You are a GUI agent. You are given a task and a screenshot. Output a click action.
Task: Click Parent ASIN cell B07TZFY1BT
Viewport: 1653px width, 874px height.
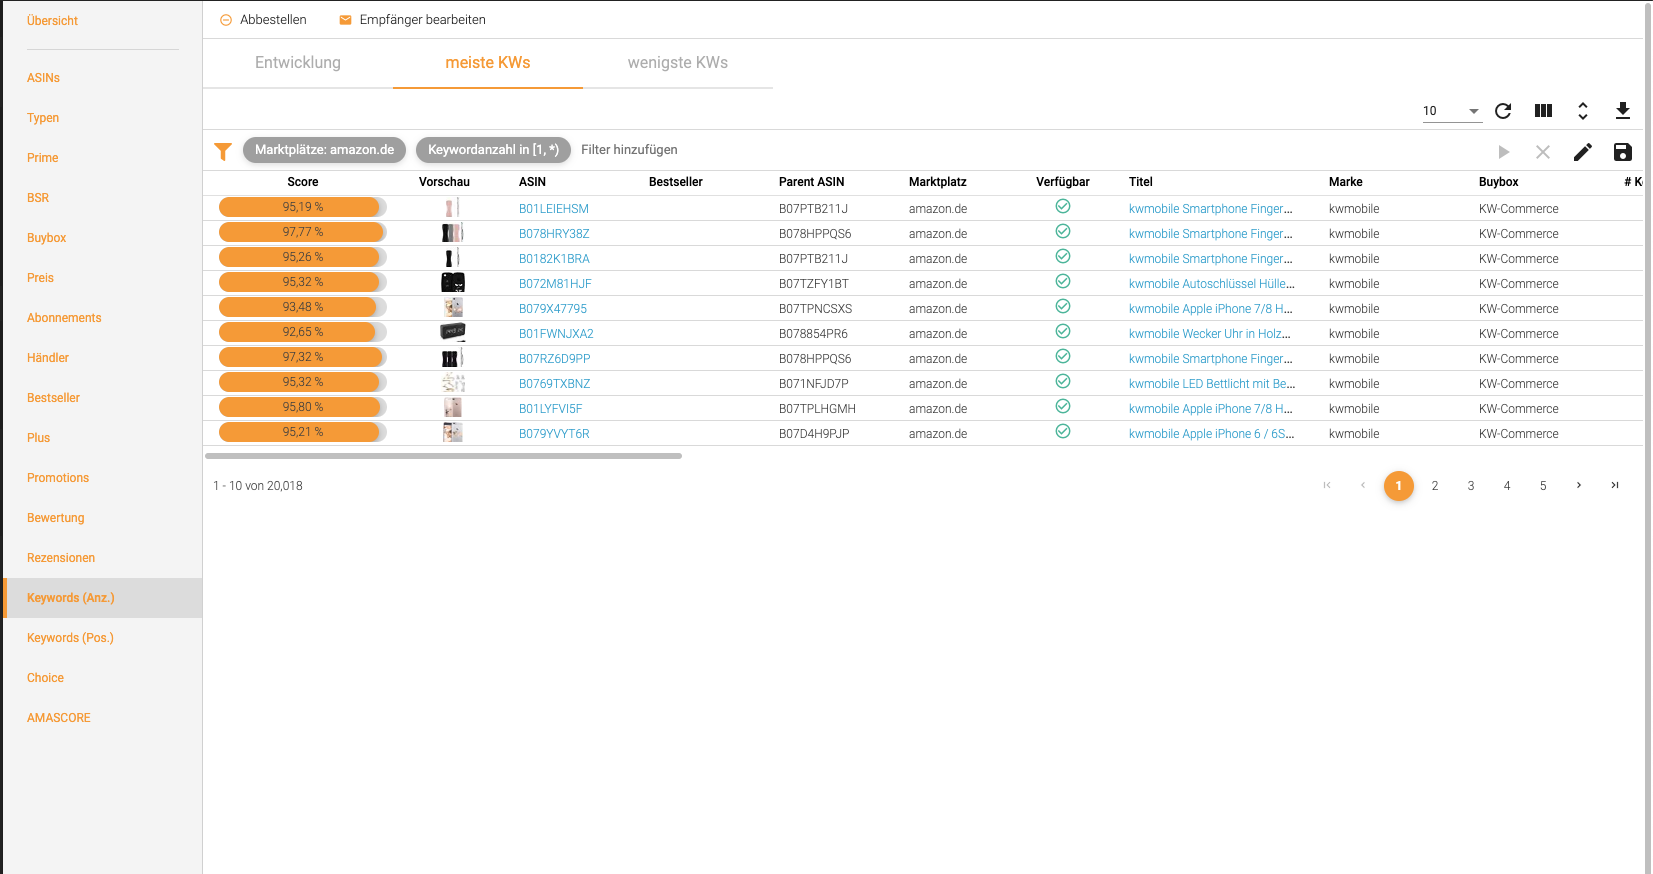(813, 284)
